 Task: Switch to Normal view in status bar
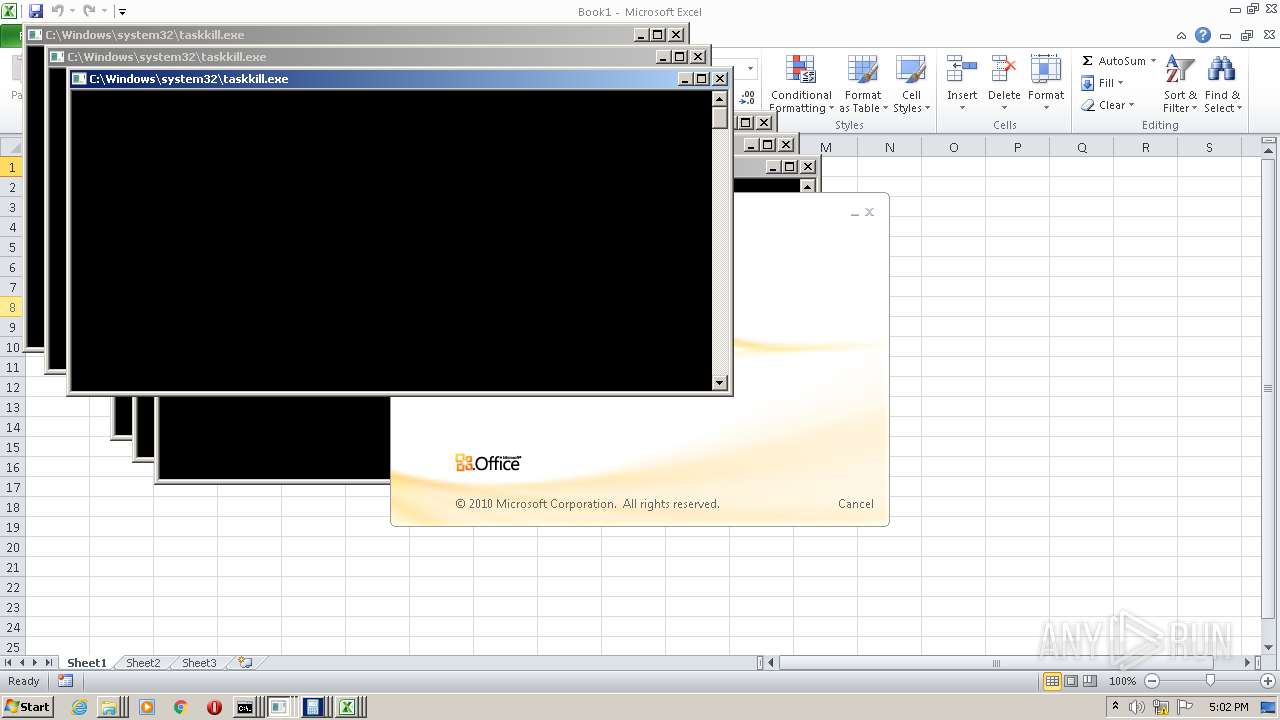click(x=1052, y=681)
